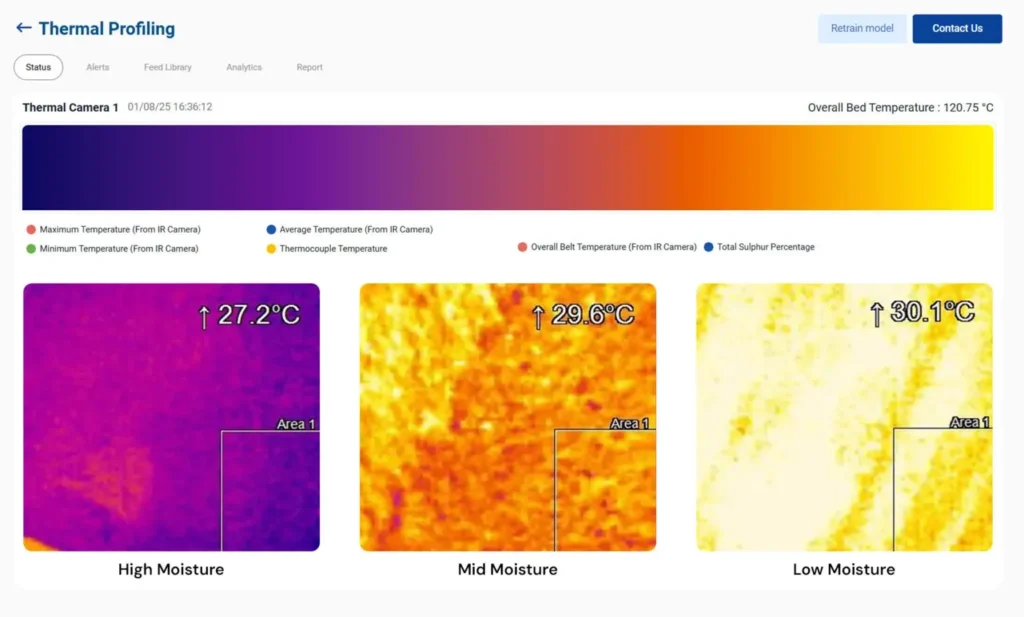Open the Report tab
Image resolution: width=1024 pixels, height=617 pixels.
coord(309,68)
